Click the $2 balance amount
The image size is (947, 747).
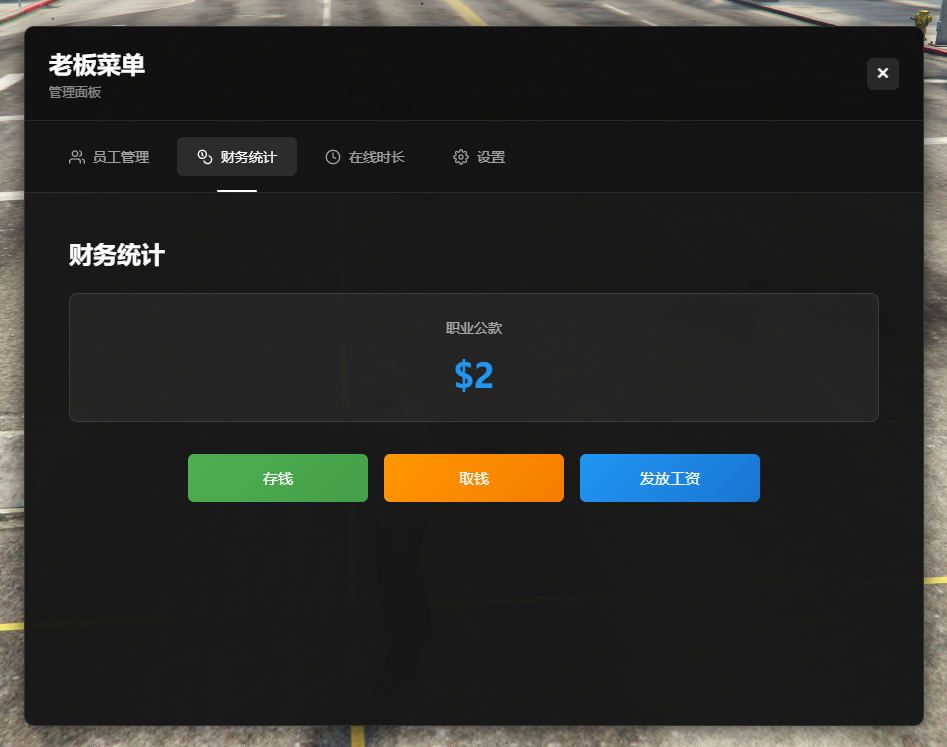[x=474, y=375]
